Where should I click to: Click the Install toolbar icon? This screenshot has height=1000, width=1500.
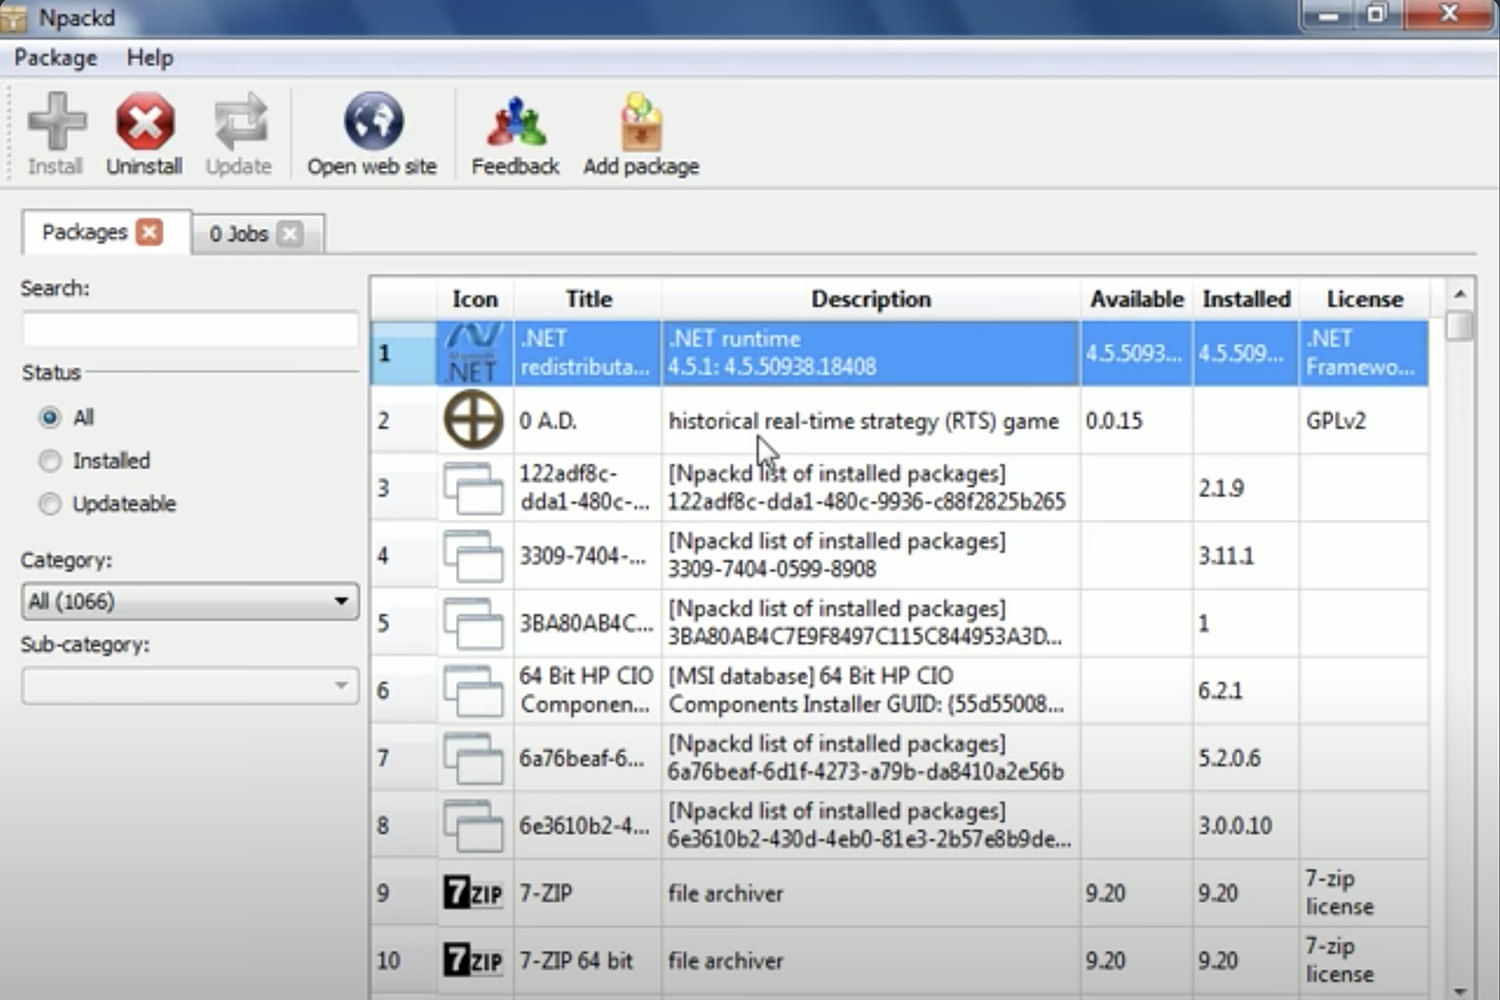coord(57,122)
